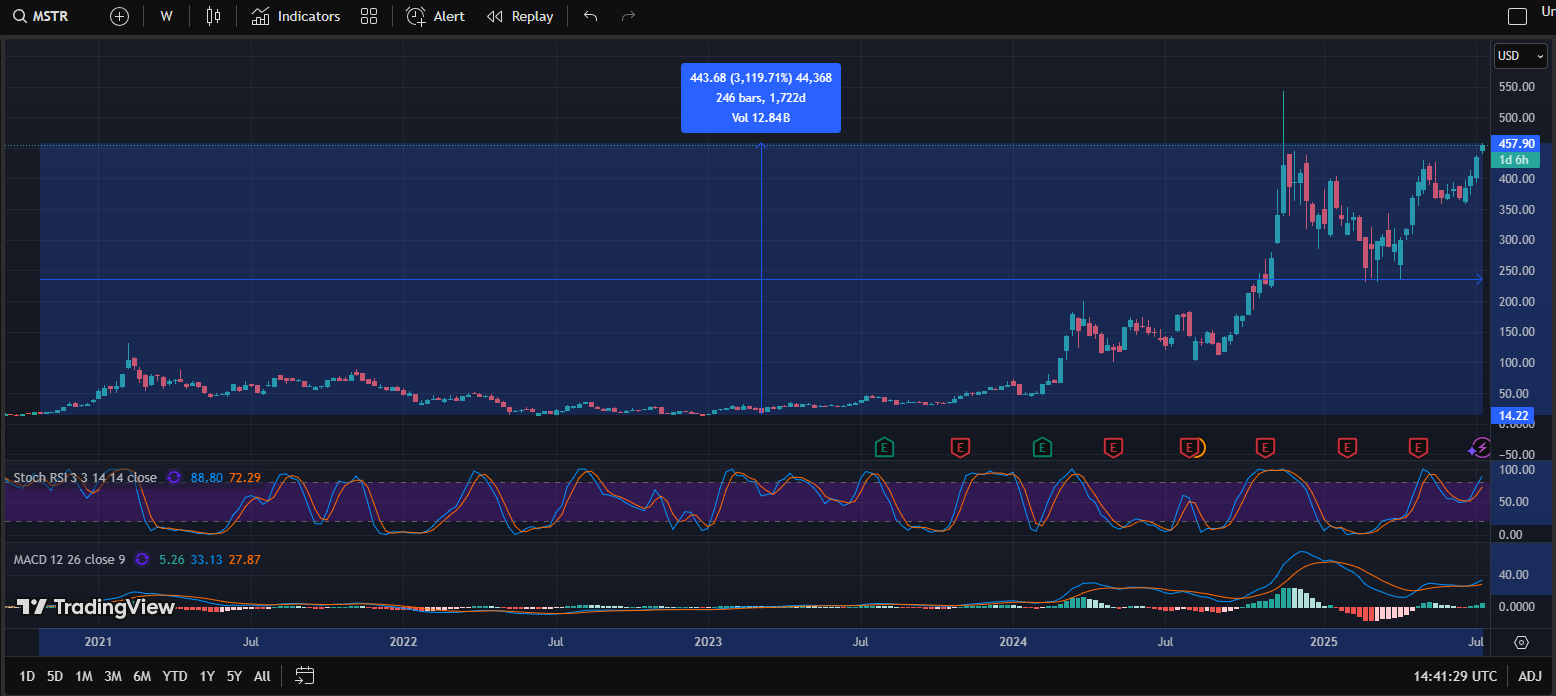Click the plus compare symbol icon
The width and height of the screenshot is (1556, 696).
tap(119, 16)
